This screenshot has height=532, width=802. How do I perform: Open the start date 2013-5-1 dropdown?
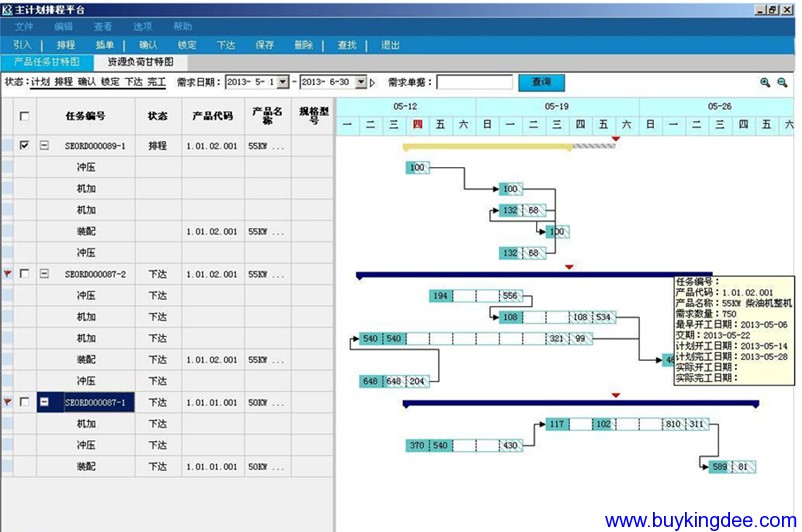[x=283, y=82]
